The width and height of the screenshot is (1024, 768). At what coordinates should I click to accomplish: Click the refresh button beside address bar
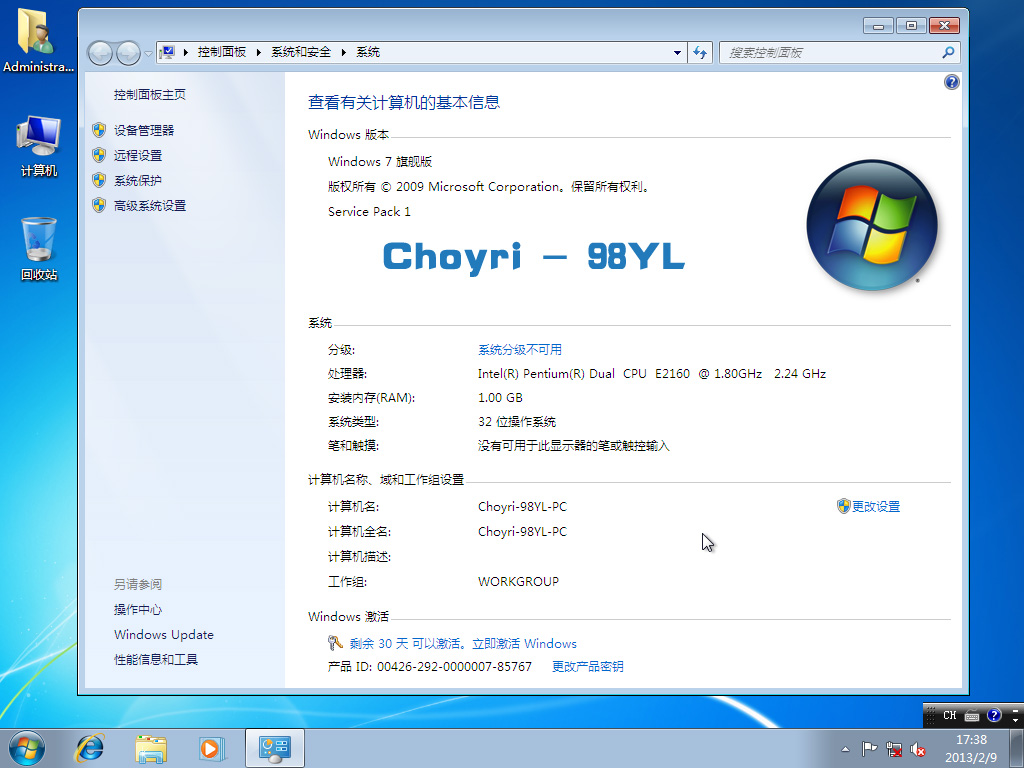coord(700,52)
